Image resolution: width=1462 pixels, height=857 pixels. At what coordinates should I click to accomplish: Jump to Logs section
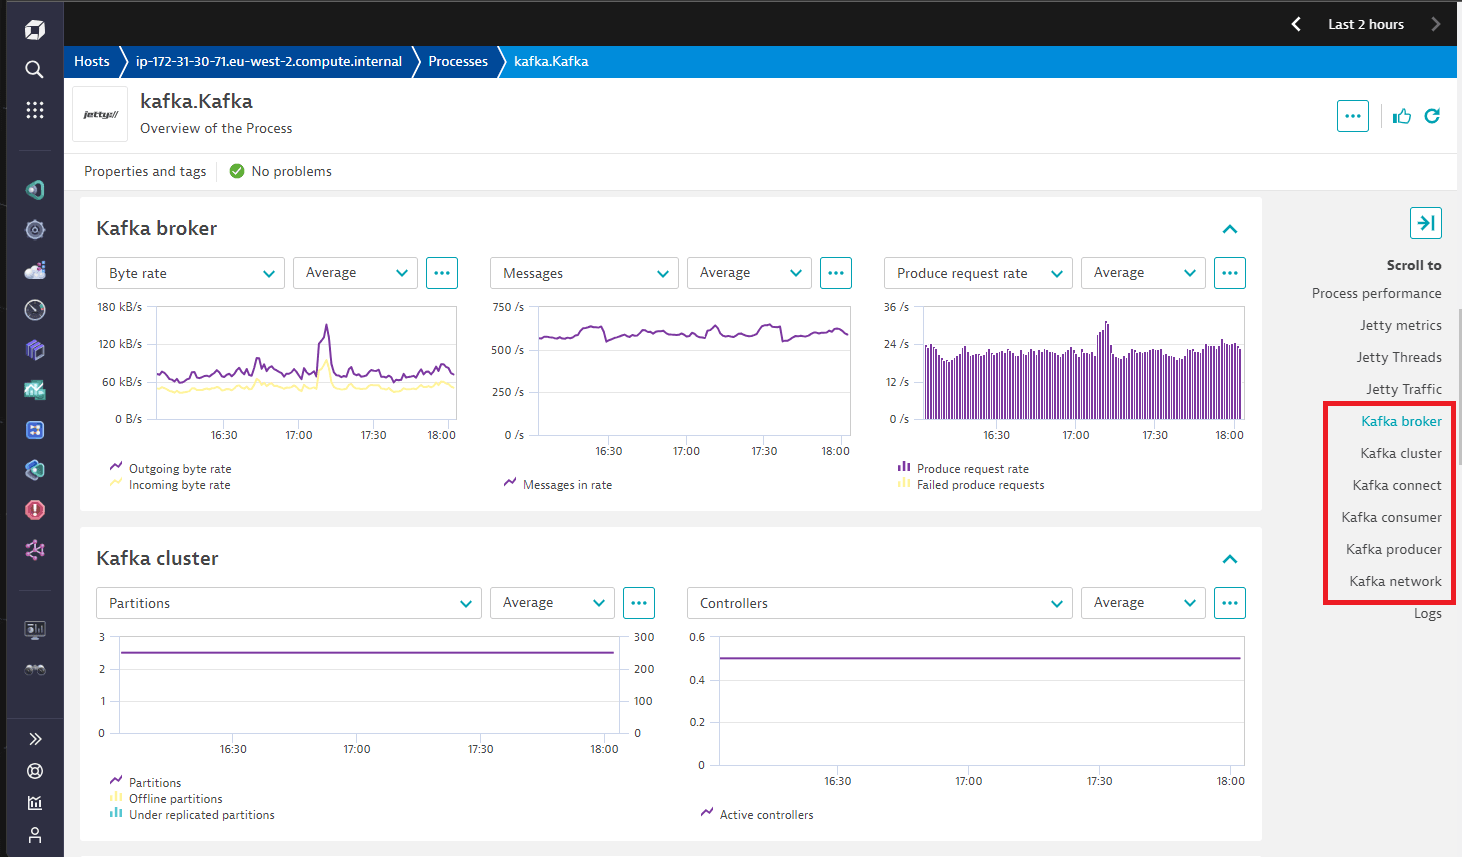pos(1427,613)
